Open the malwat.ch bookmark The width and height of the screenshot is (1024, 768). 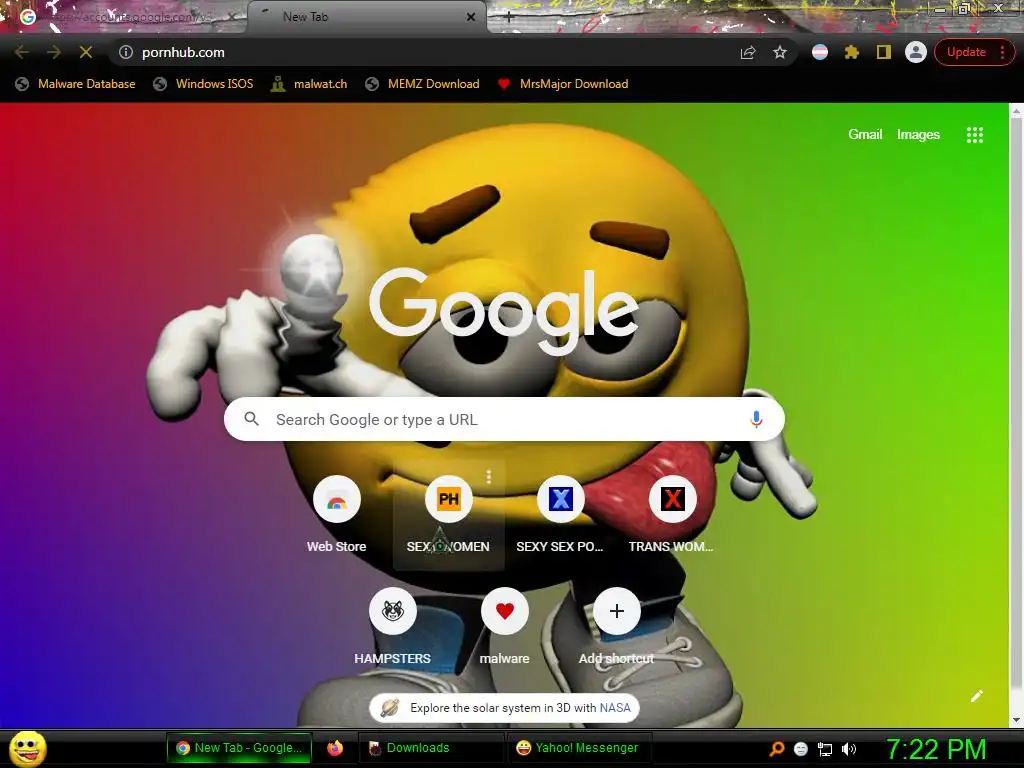click(309, 84)
